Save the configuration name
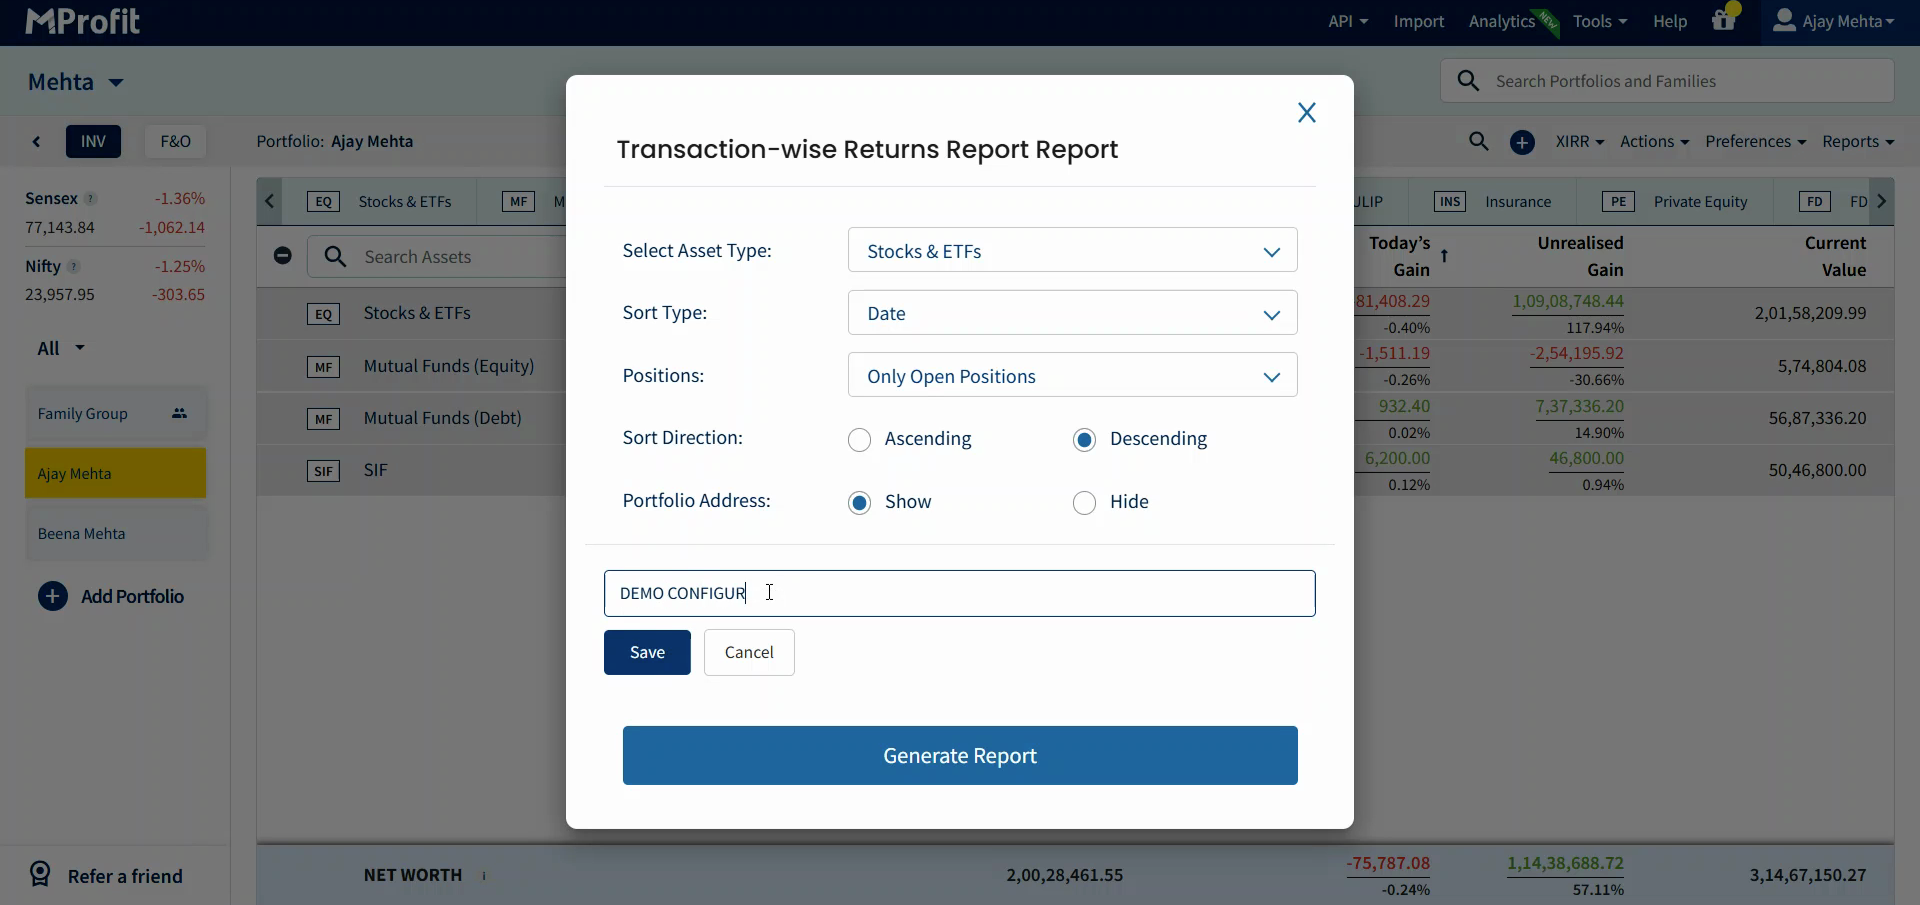This screenshot has height=905, width=1920. click(647, 653)
